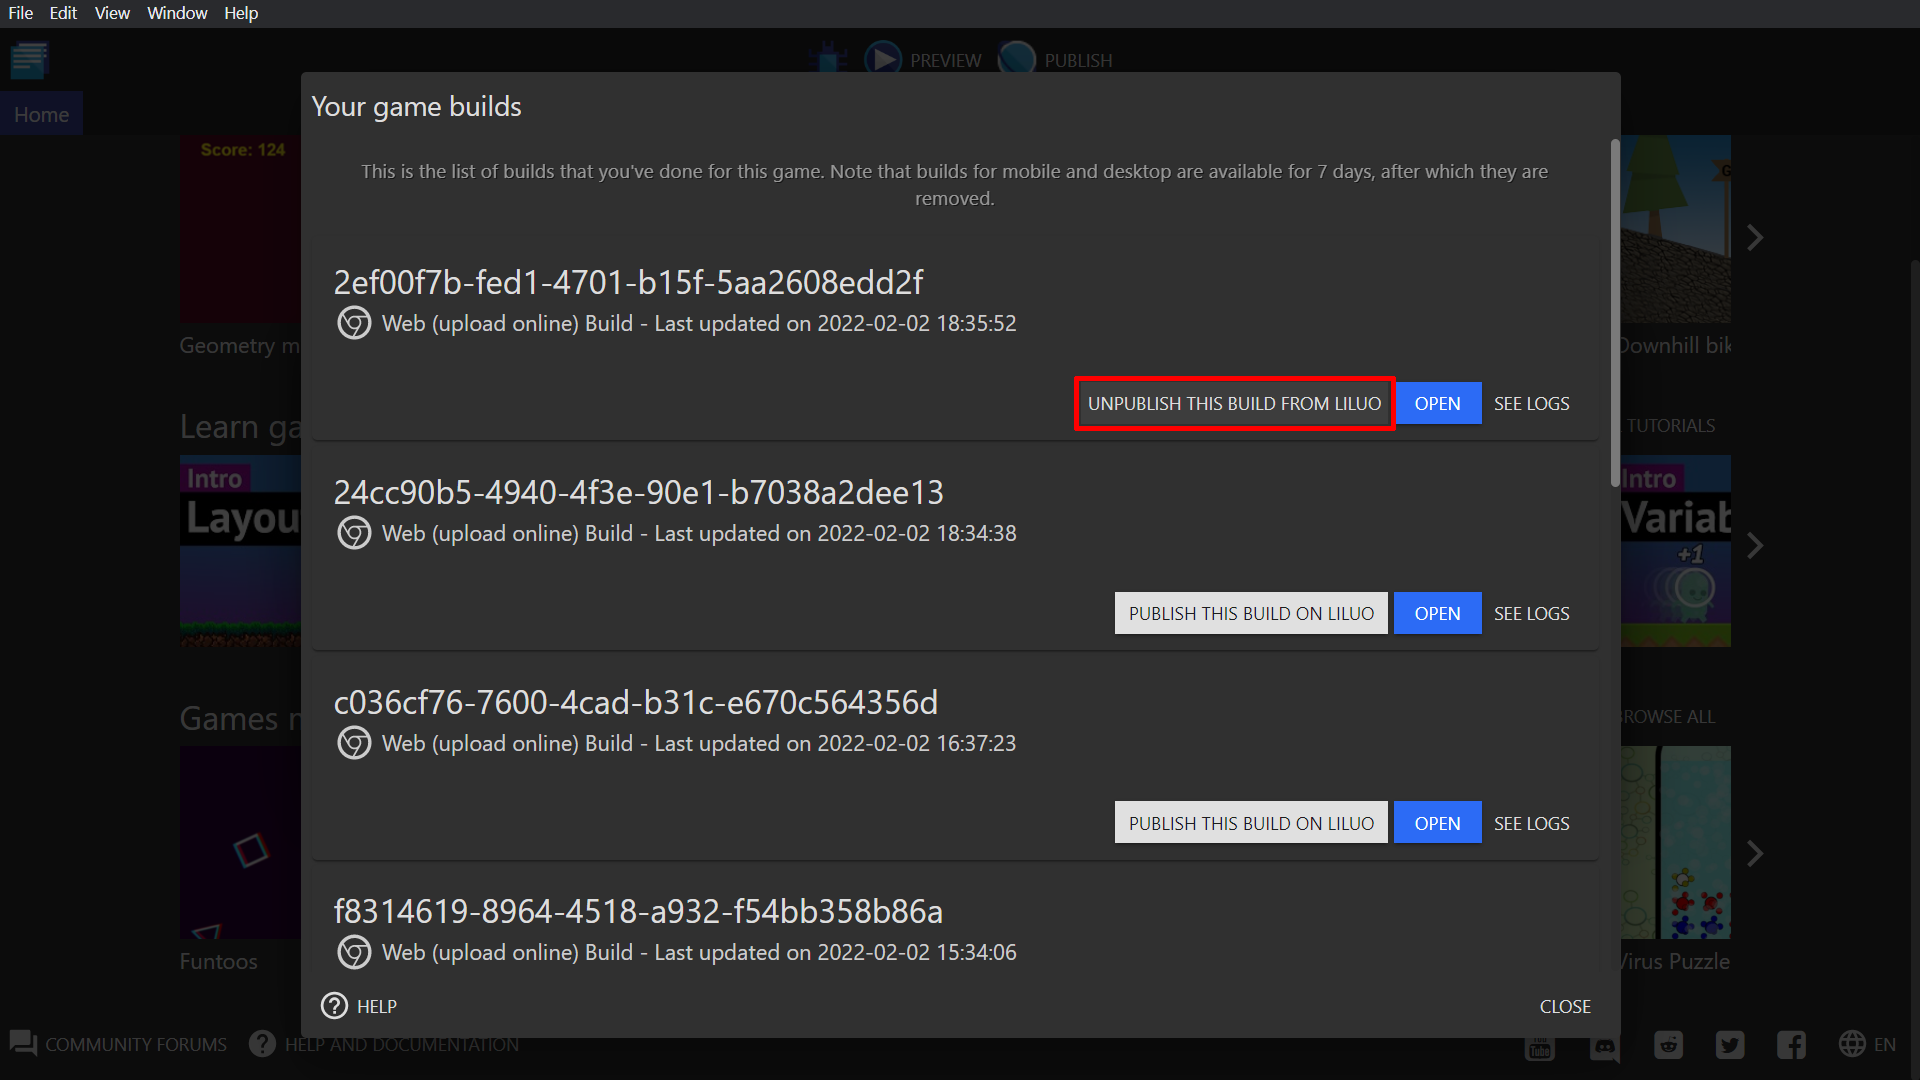Unpublish this build from Liluo
The height and width of the screenshot is (1080, 1920).
click(1234, 404)
